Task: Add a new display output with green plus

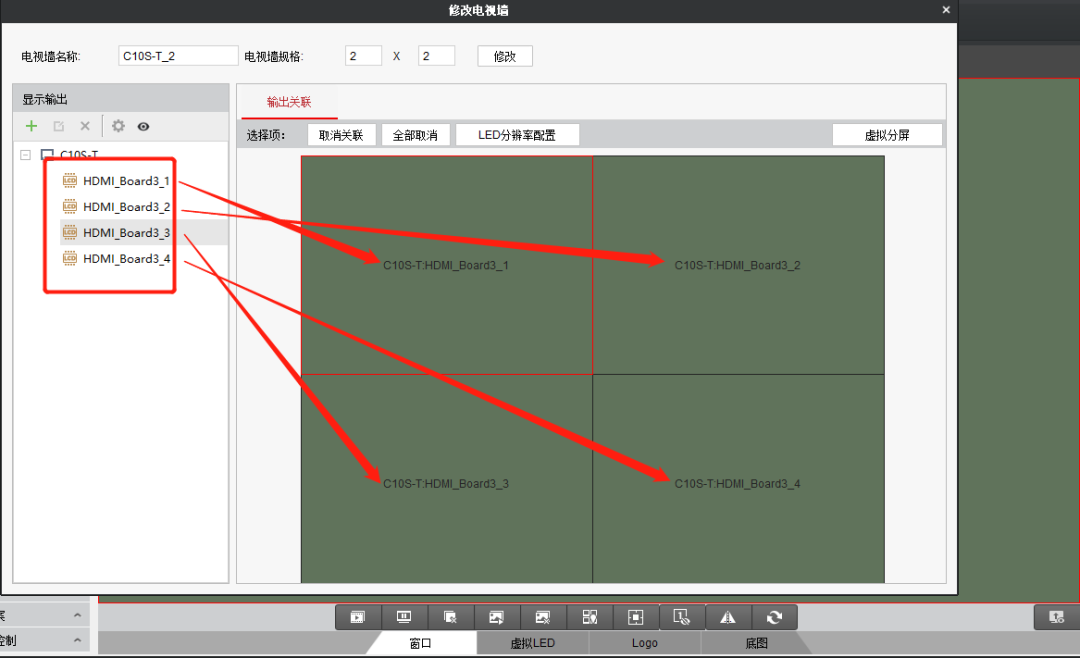Action: coord(31,126)
